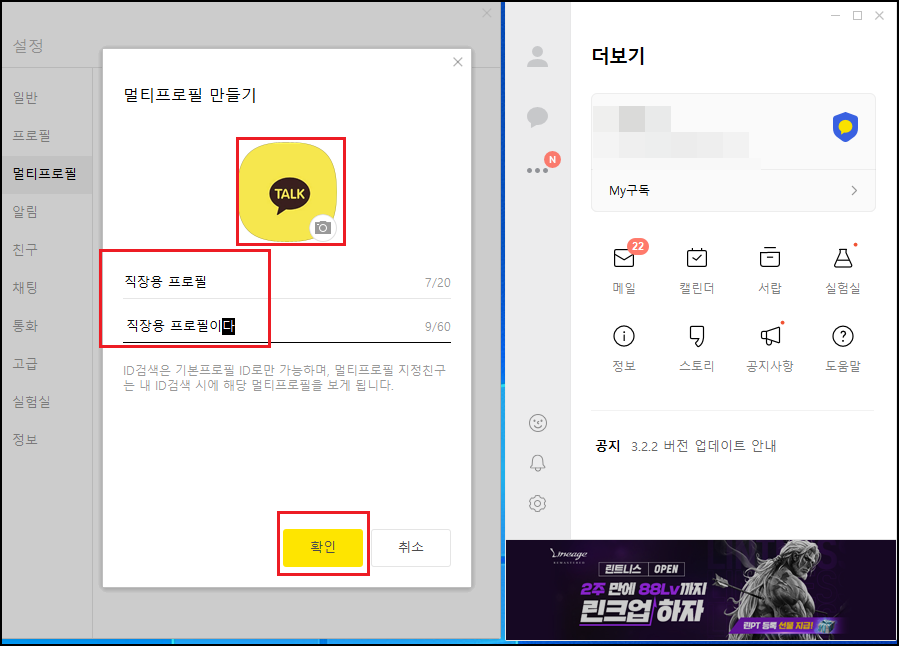Image resolution: width=899 pixels, height=646 pixels.
Task: Select the 멀티프로필 settings menu item
Action: click(45, 174)
